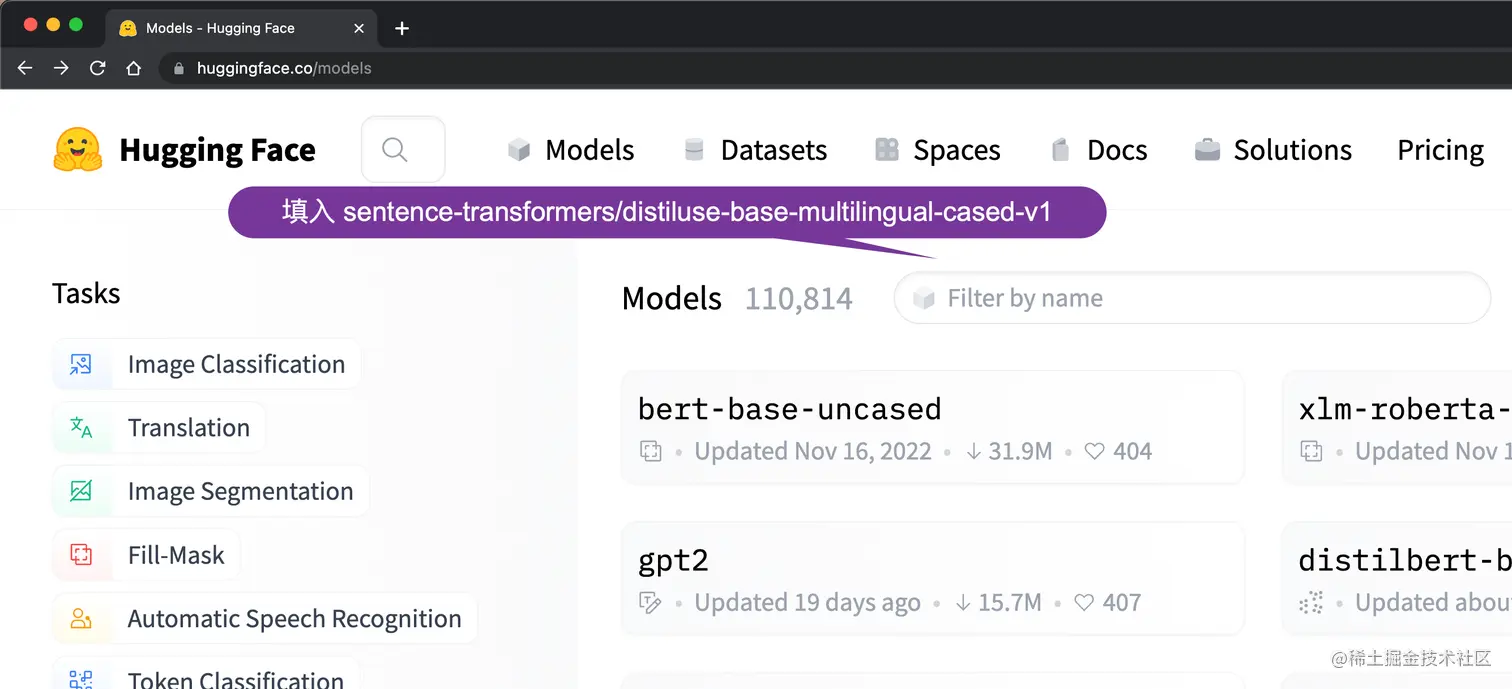The width and height of the screenshot is (1512, 689).
Task: Click the browser forward arrow
Action: pos(61,68)
